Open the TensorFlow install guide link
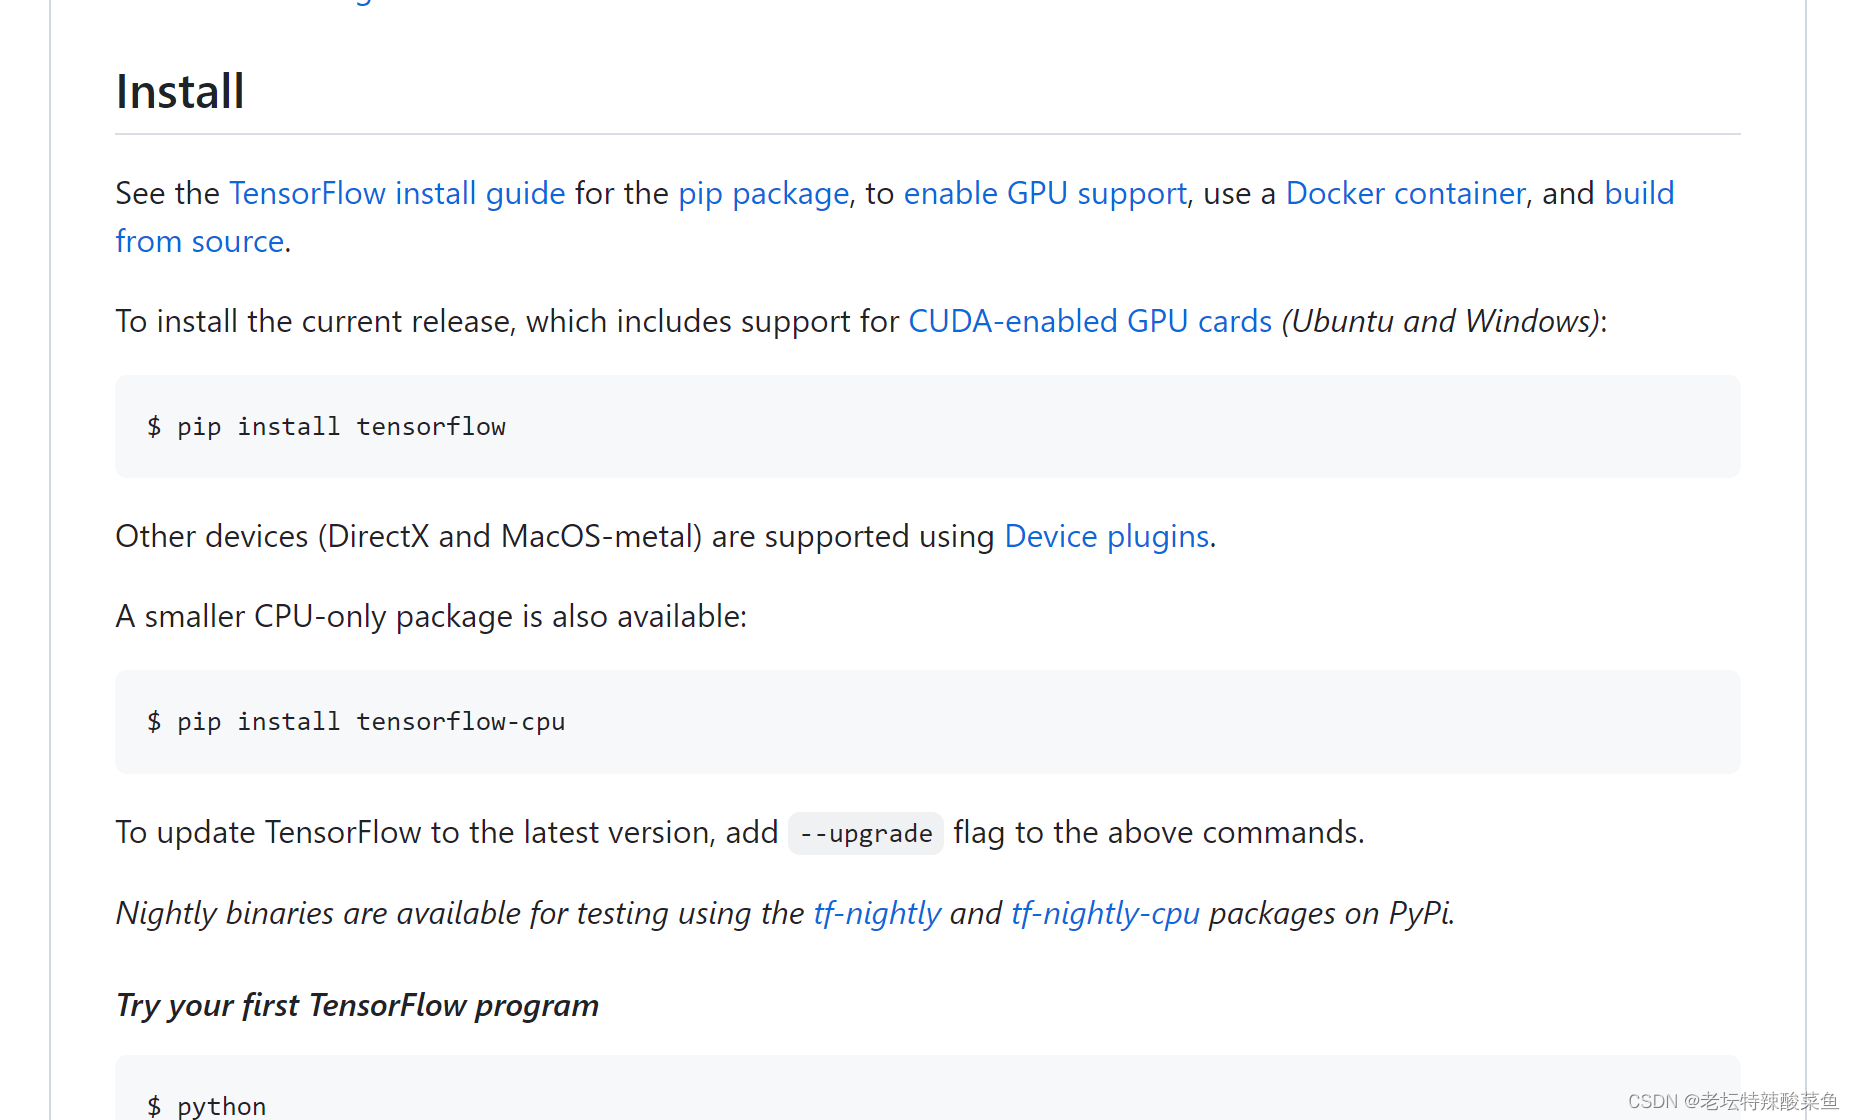 397,193
